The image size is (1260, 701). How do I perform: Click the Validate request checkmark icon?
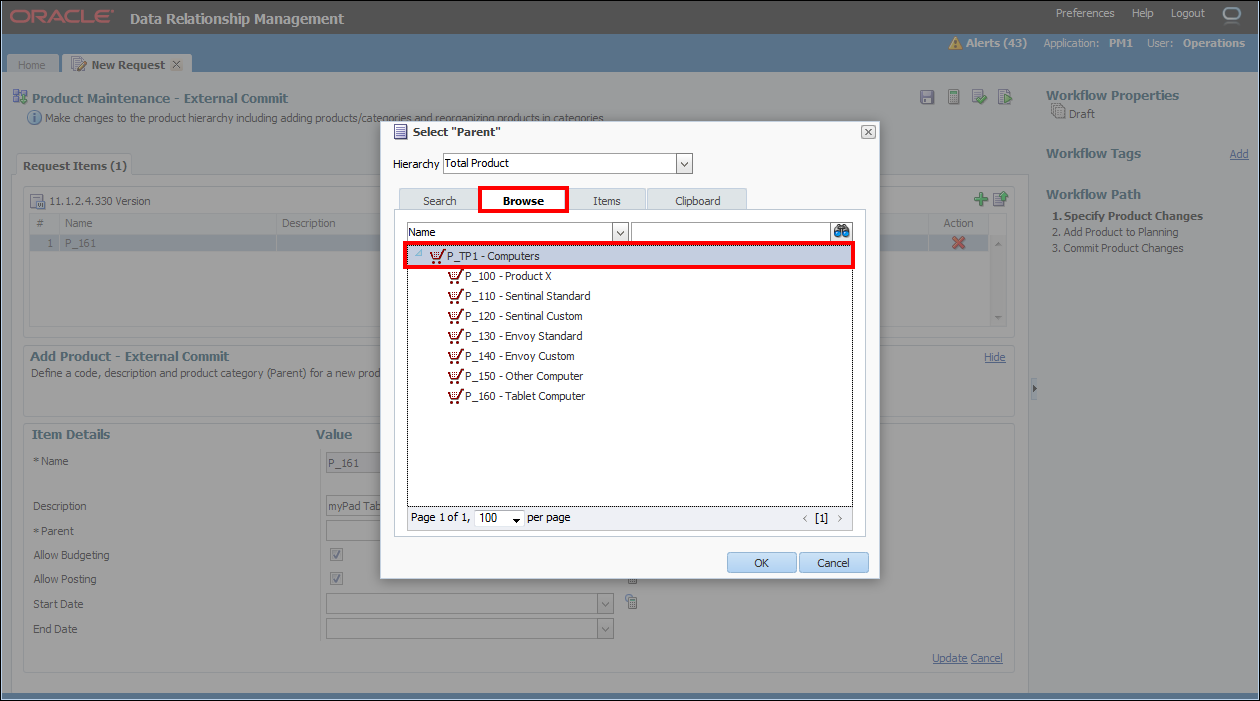(x=980, y=97)
